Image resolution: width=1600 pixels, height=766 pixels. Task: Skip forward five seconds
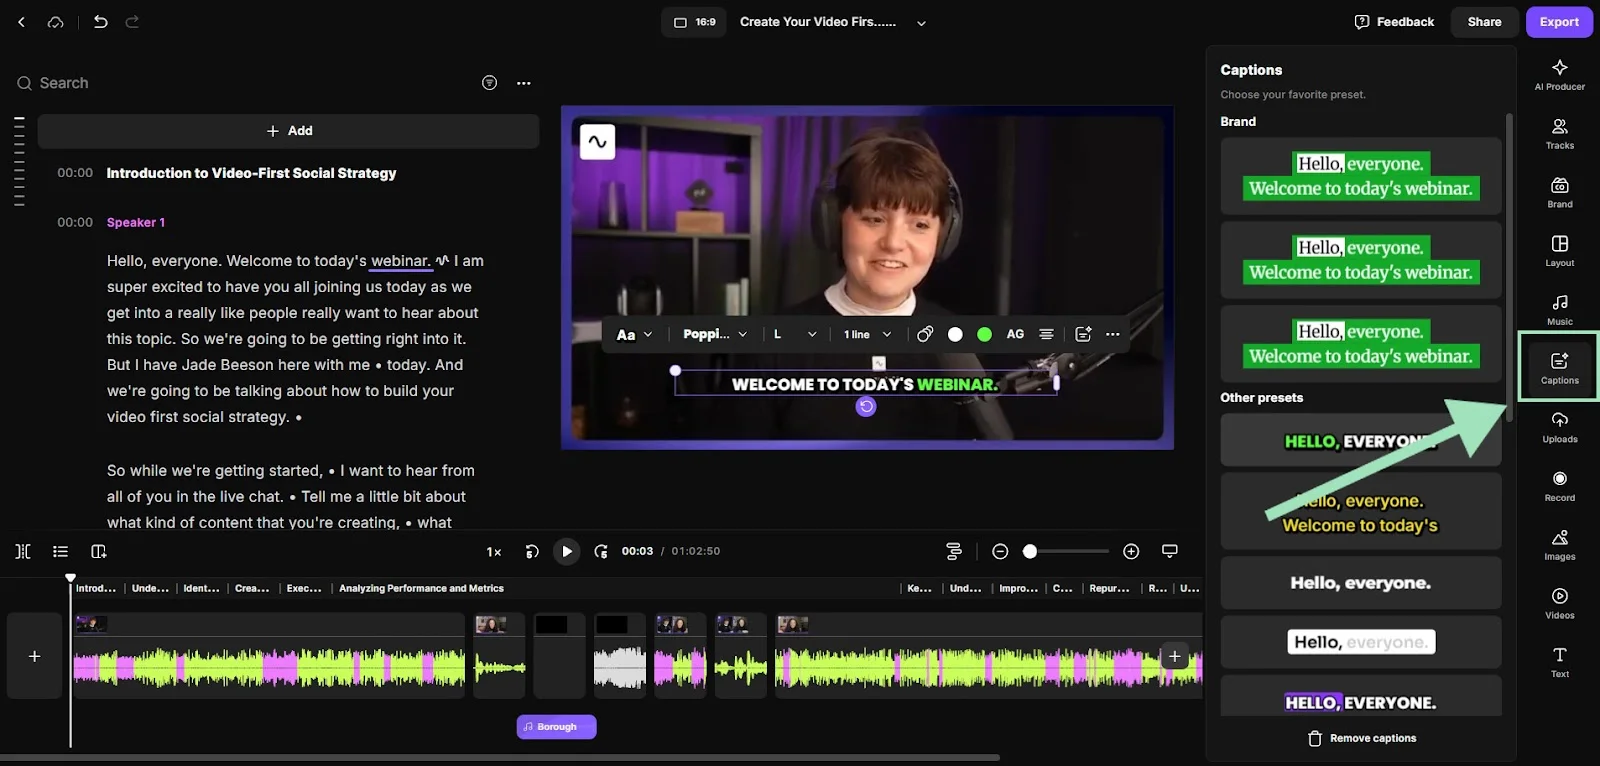600,551
